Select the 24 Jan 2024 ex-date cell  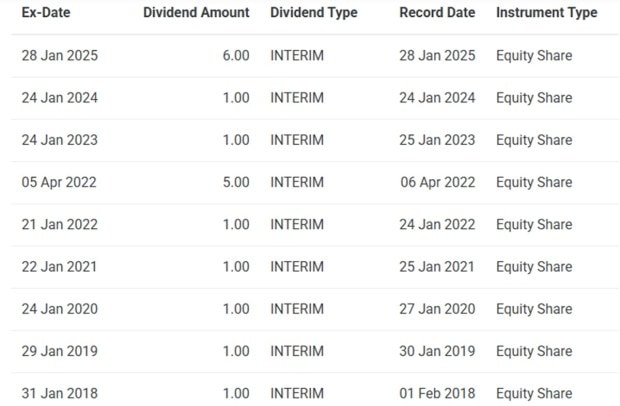[x=59, y=98]
